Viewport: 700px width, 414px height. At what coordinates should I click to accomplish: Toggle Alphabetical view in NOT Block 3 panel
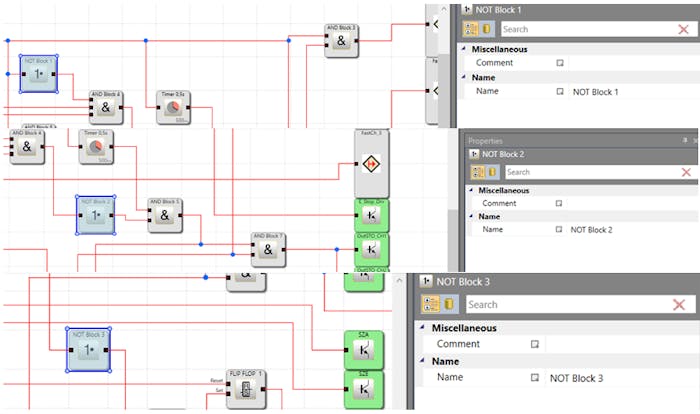tap(449, 304)
